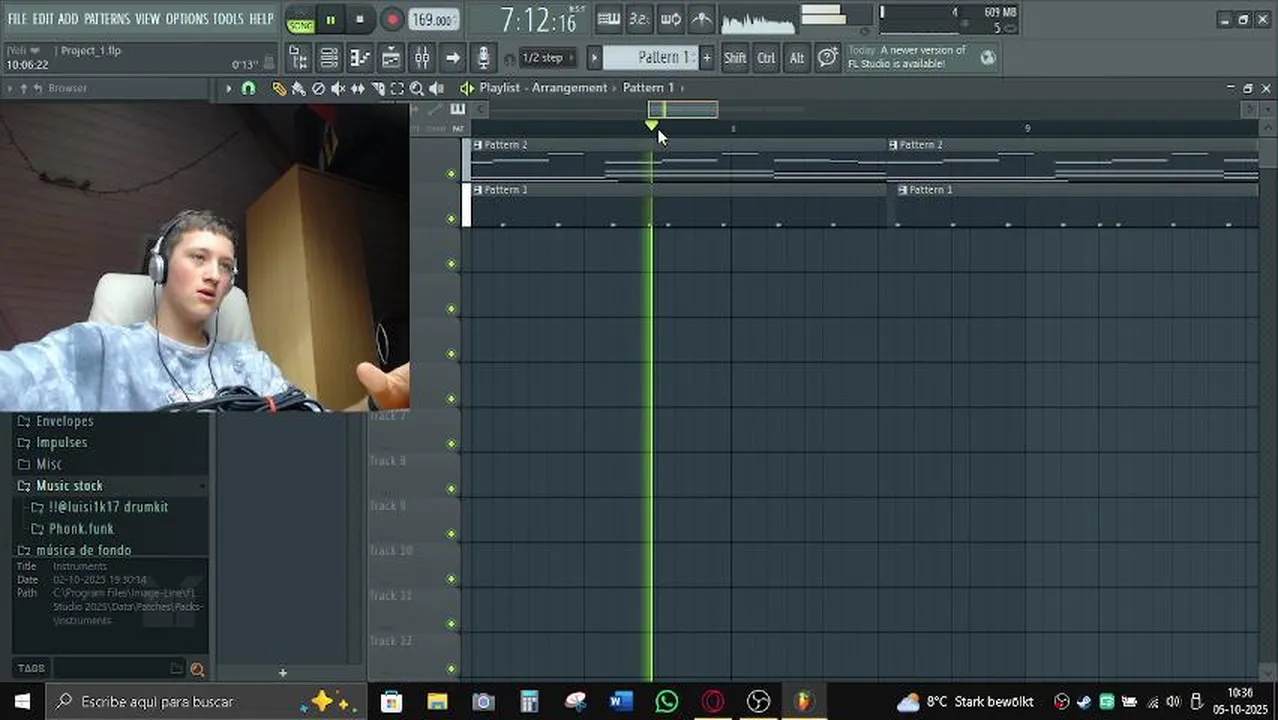Open the FILE menu
Viewport: 1278px width, 720px height.
click(17, 19)
